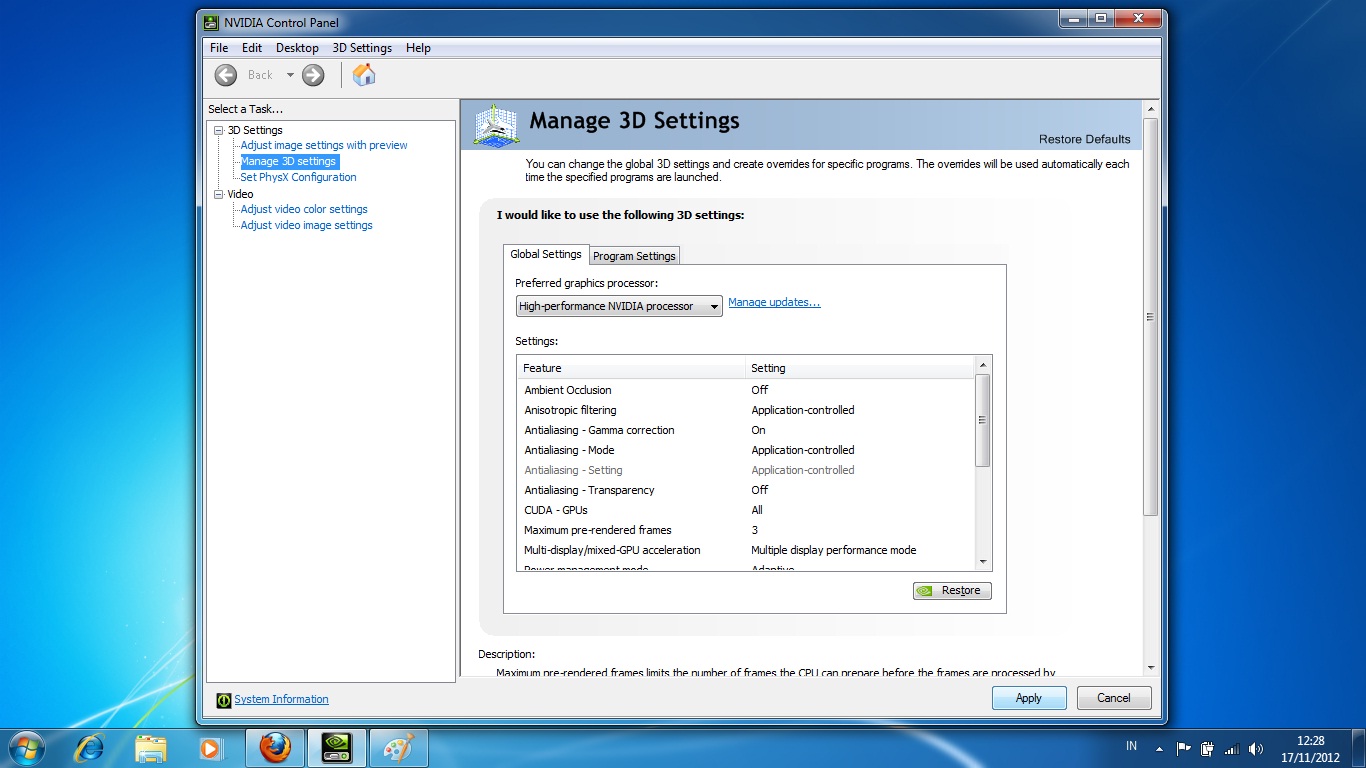Click settings list scroll down arrow
Image resolution: width=1366 pixels, height=768 pixels.
point(983,562)
